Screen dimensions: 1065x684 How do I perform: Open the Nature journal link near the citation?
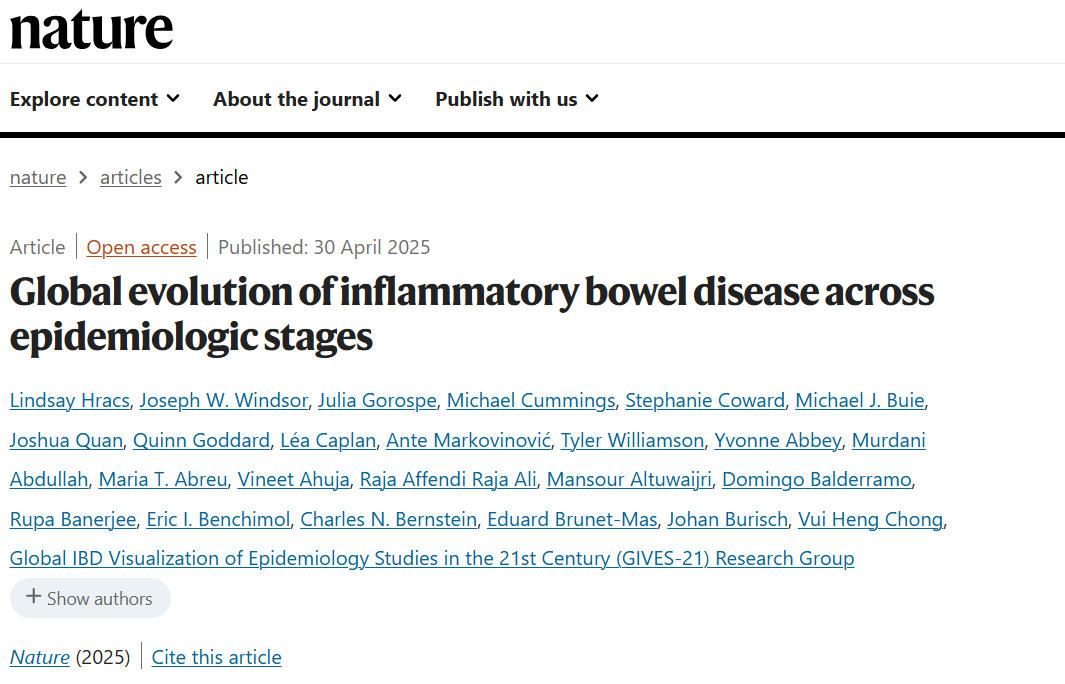[x=39, y=658]
